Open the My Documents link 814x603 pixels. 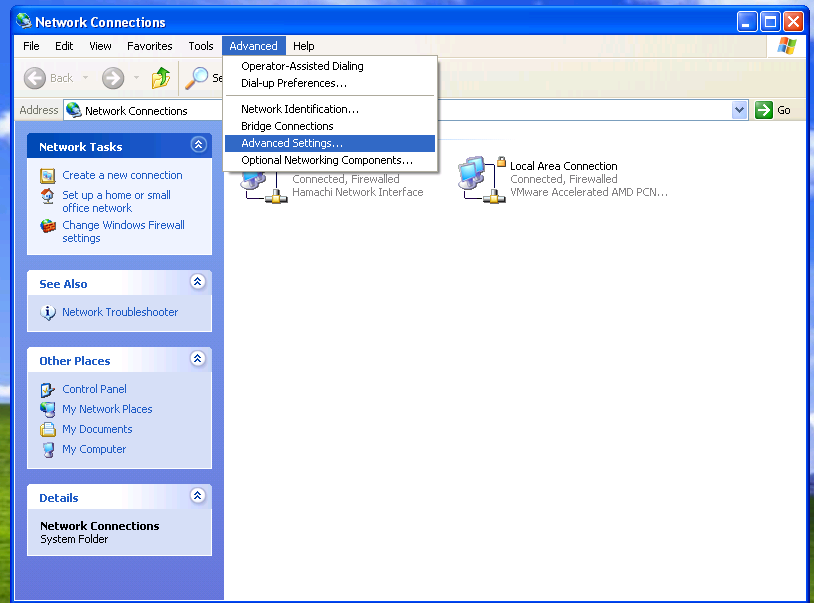point(97,430)
